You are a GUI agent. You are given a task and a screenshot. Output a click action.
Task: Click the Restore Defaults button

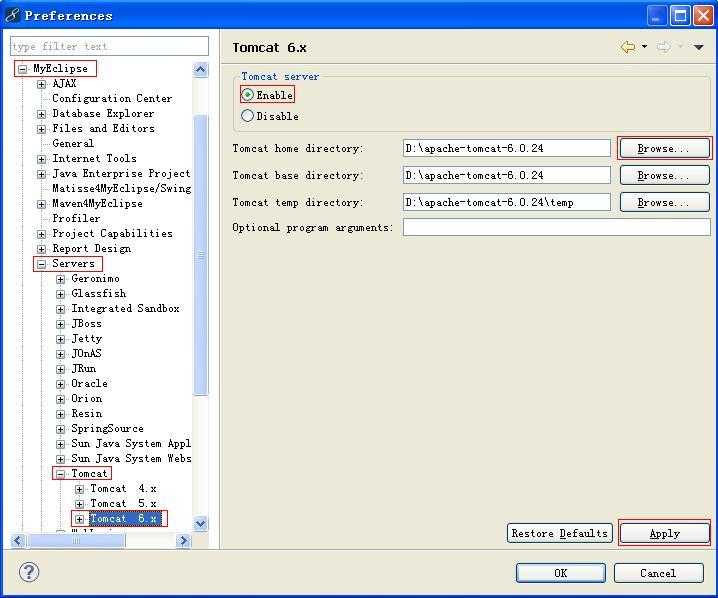click(x=560, y=533)
